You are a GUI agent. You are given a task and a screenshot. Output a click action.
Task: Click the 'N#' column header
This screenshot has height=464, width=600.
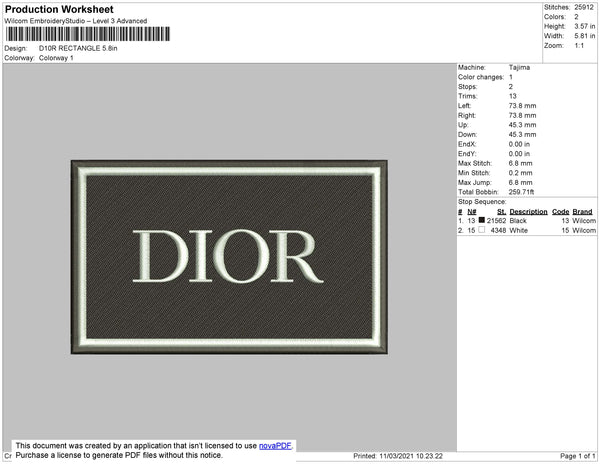coord(472,212)
